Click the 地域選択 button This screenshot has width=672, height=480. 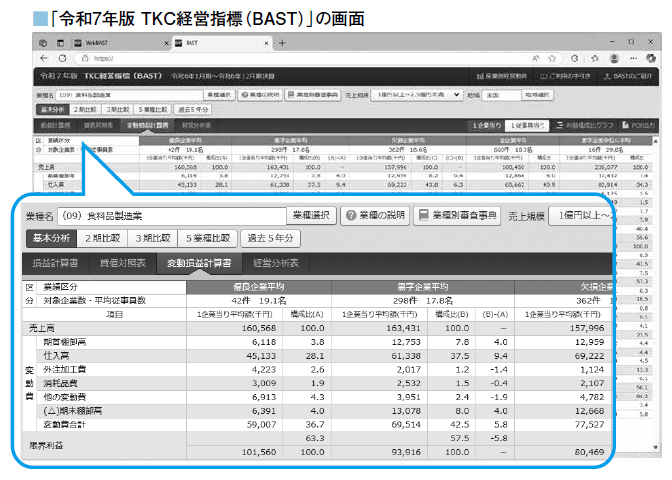537,95
